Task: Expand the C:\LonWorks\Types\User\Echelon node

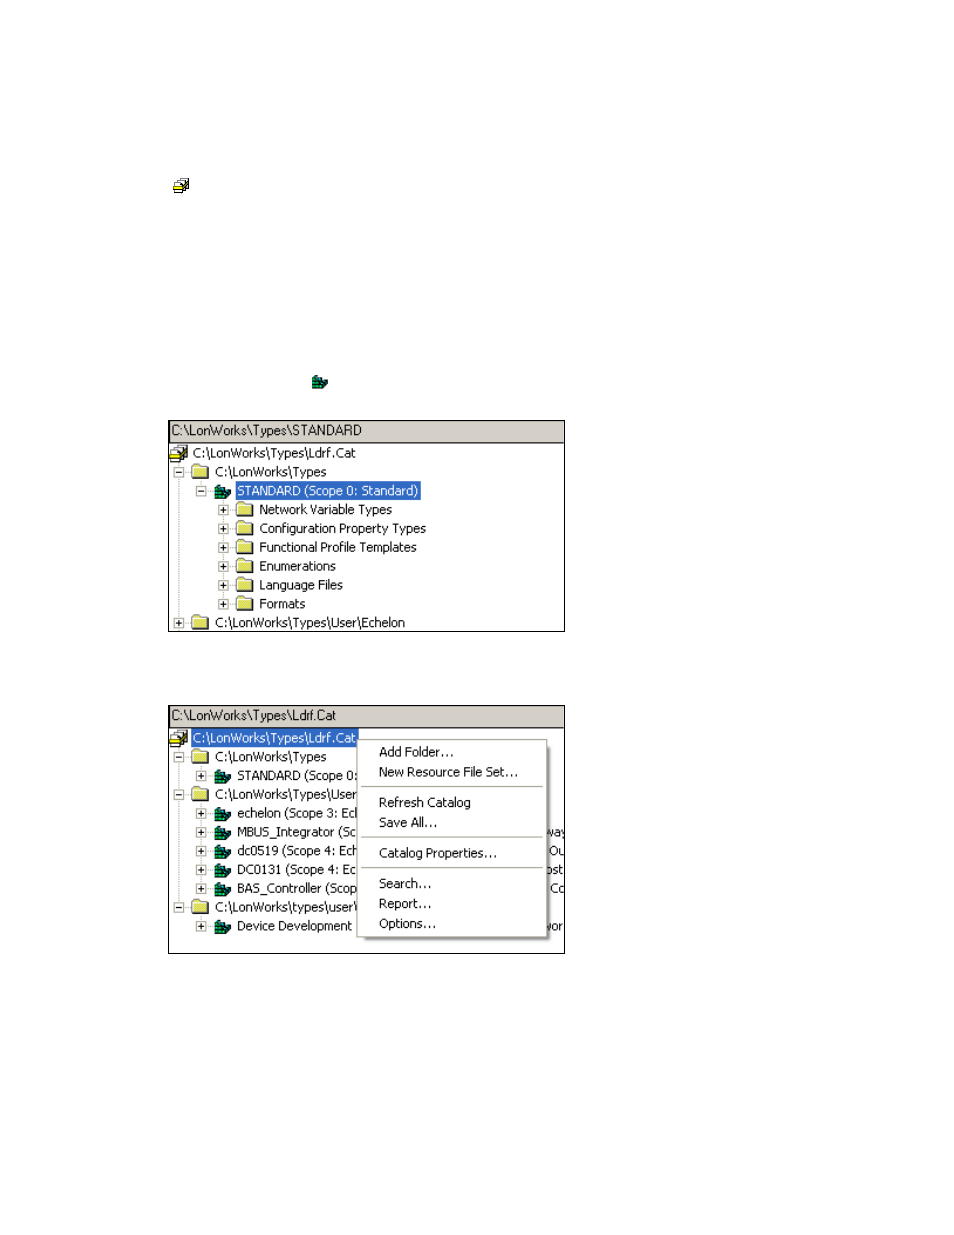Action: click(x=179, y=623)
